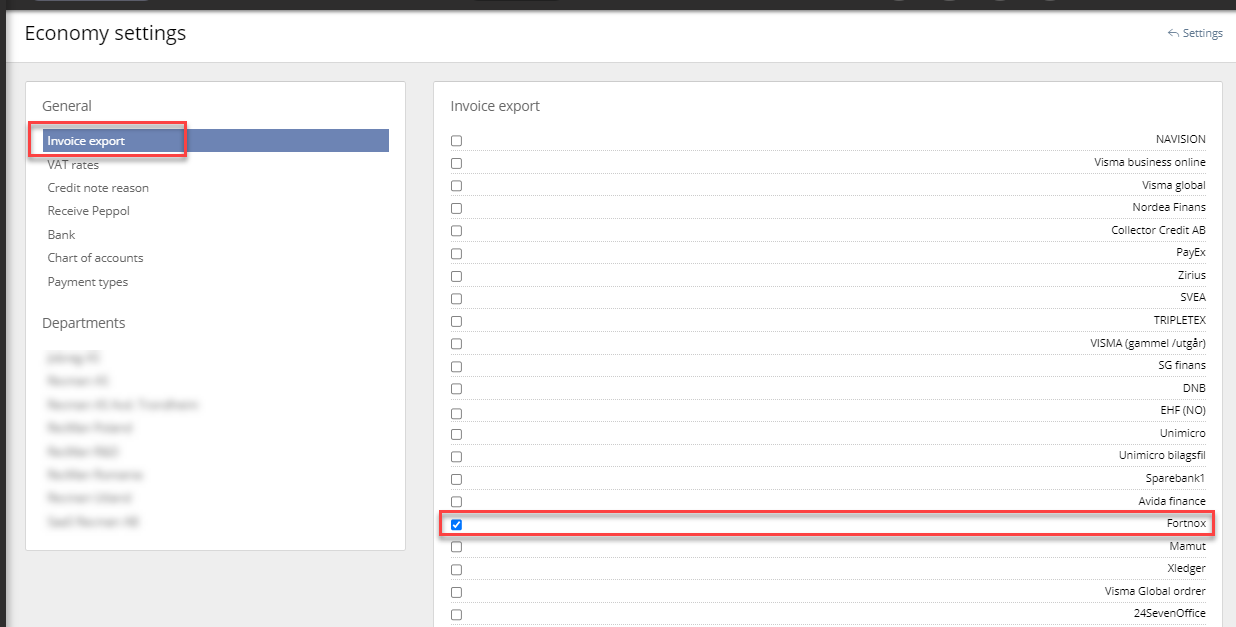This screenshot has width=1236, height=627.
Task: Check the Visma global option
Action: [456, 186]
